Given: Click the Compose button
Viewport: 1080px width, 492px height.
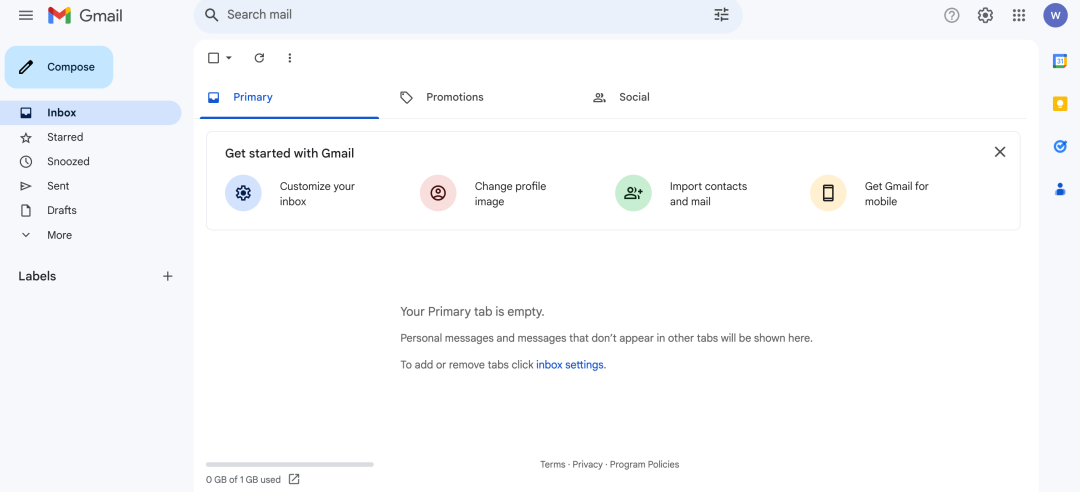Looking at the screenshot, I should click(x=59, y=67).
